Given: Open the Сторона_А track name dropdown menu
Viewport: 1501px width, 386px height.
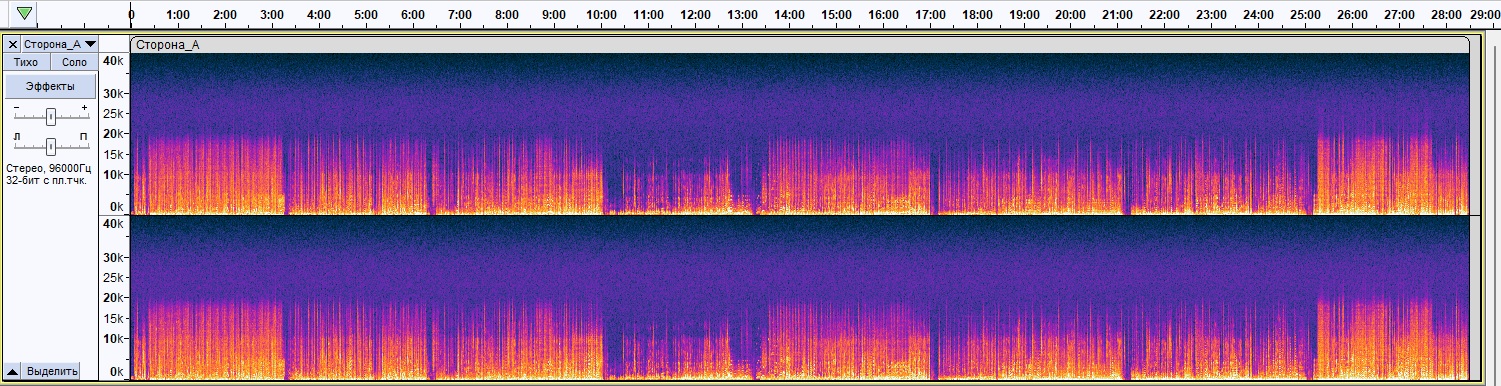Looking at the screenshot, I should tap(61, 44).
